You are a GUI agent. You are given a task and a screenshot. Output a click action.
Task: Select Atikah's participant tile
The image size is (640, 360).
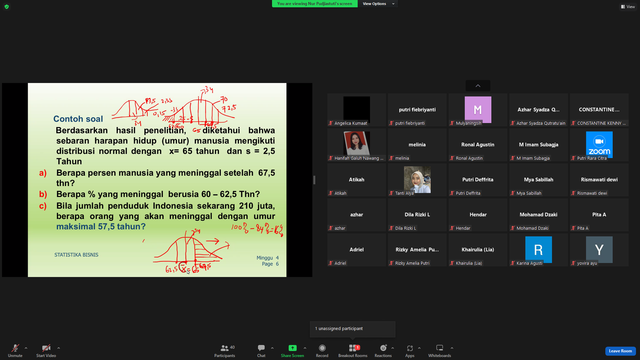point(357,180)
